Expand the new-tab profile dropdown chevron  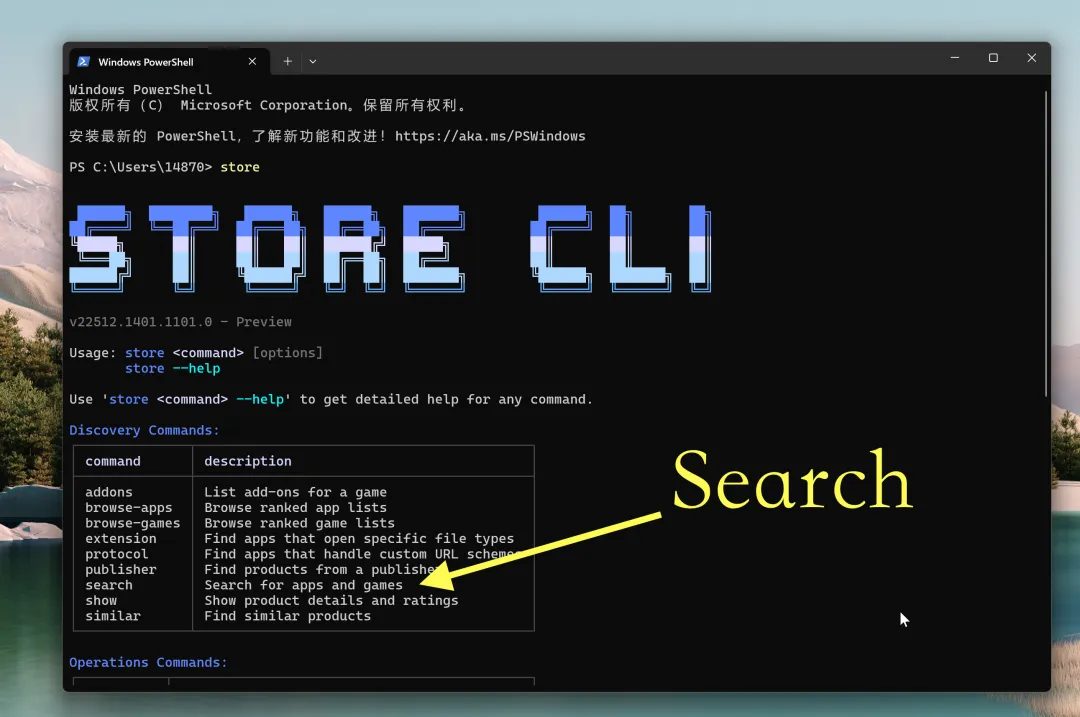point(313,61)
